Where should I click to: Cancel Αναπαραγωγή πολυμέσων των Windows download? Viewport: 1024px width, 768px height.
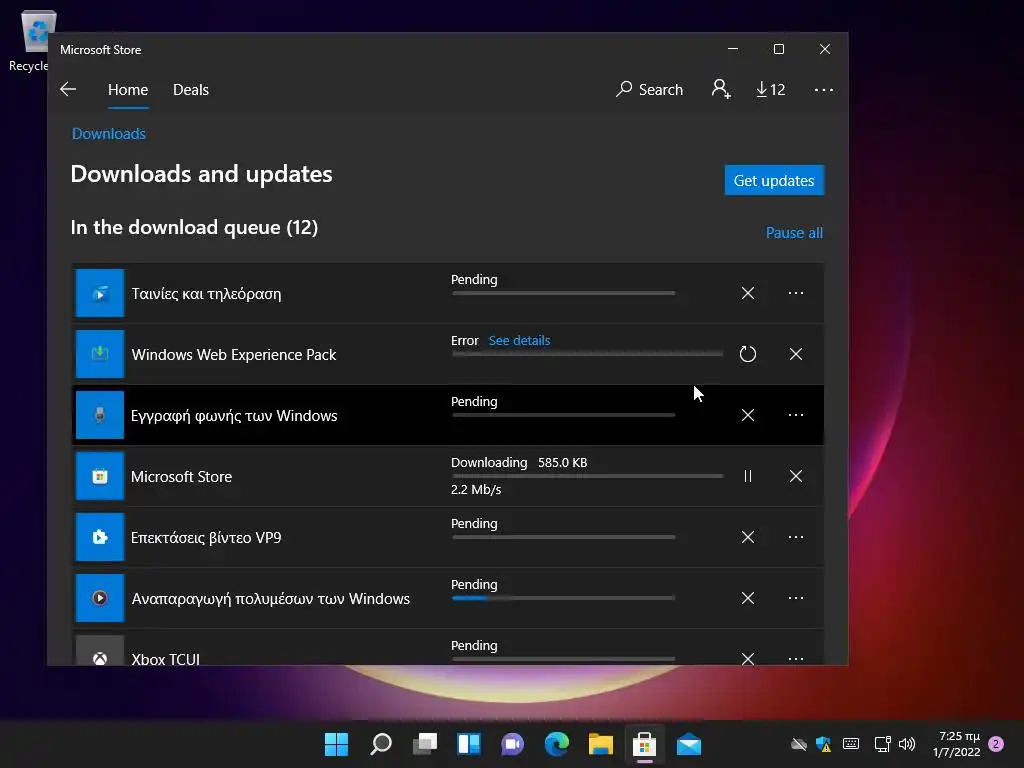tap(748, 598)
